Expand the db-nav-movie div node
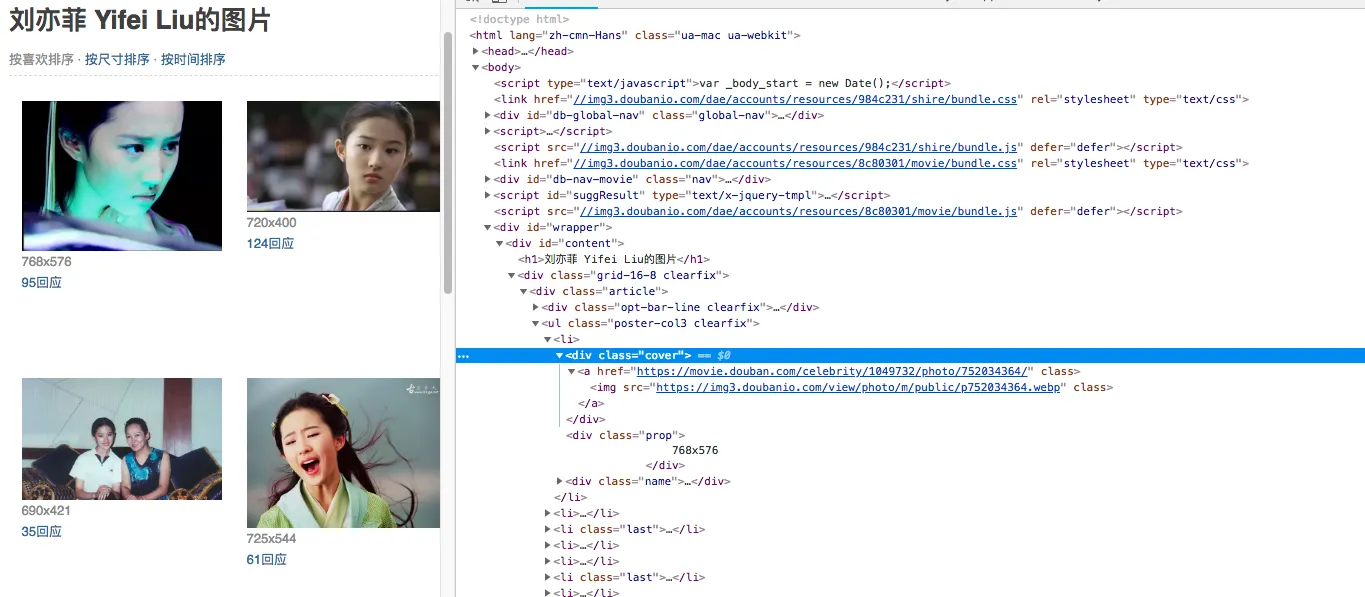 tap(488, 179)
